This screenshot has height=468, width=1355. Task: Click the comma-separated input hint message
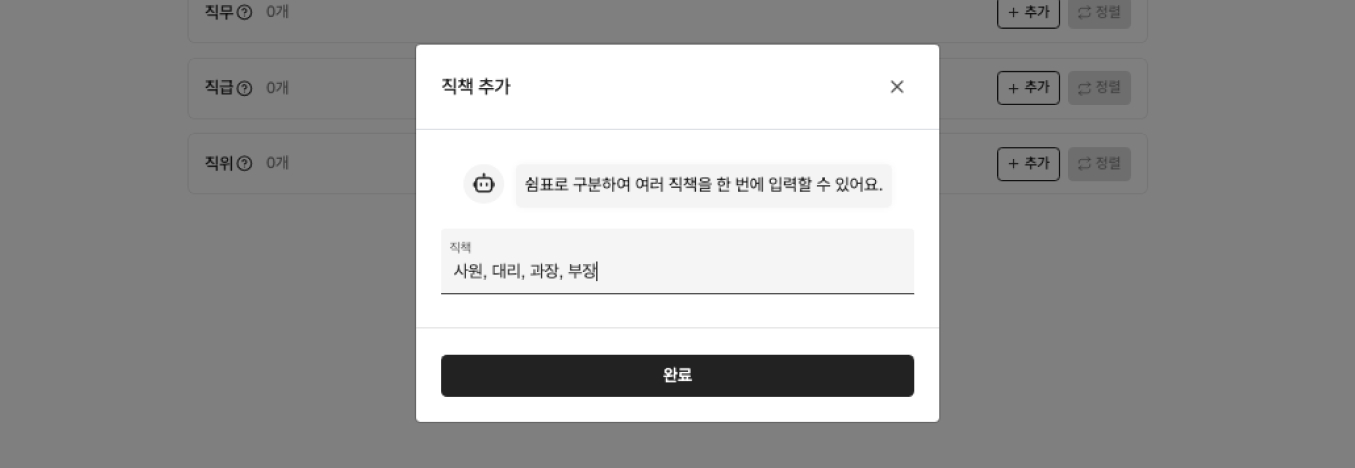click(704, 186)
